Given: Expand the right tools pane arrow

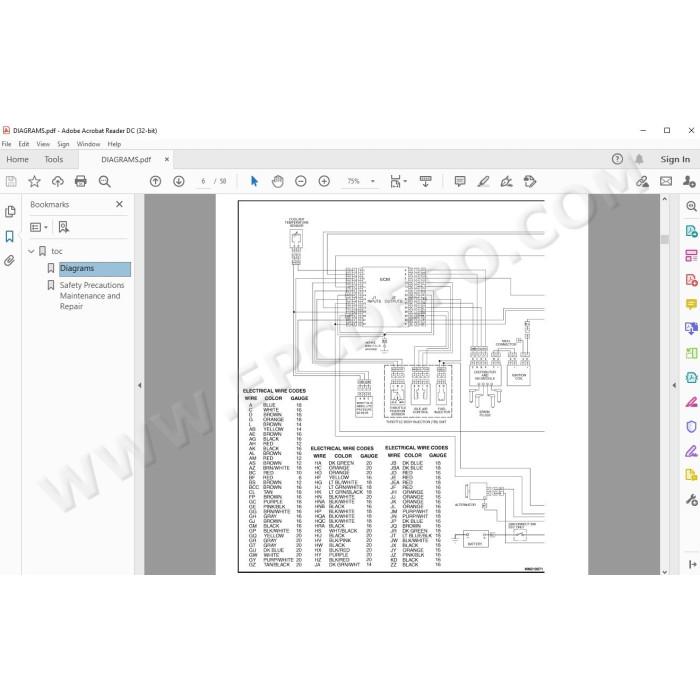Looking at the screenshot, I should click(x=674, y=385).
